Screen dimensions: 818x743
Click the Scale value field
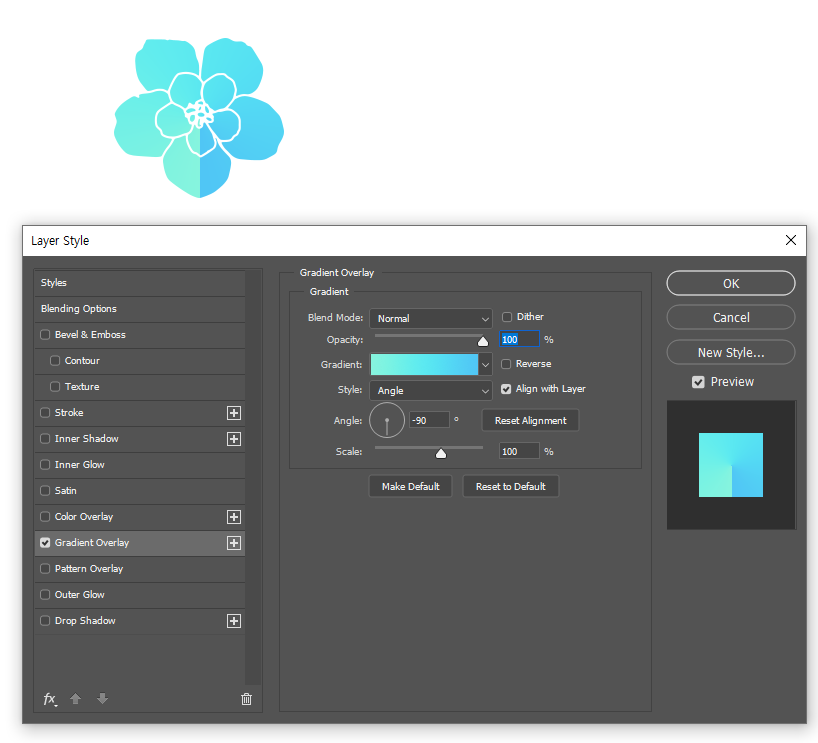point(519,451)
